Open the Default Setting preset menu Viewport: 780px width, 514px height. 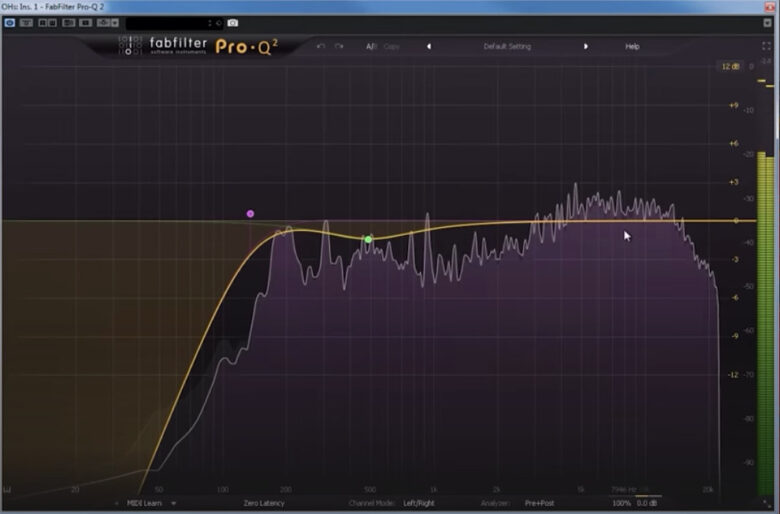[x=507, y=46]
